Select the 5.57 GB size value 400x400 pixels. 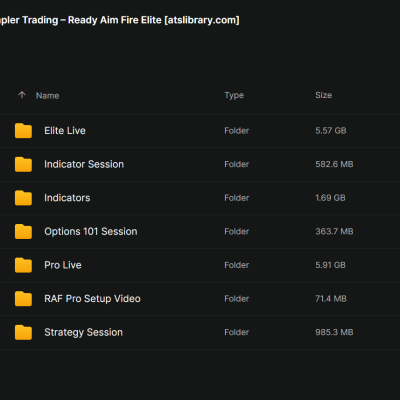click(331, 131)
